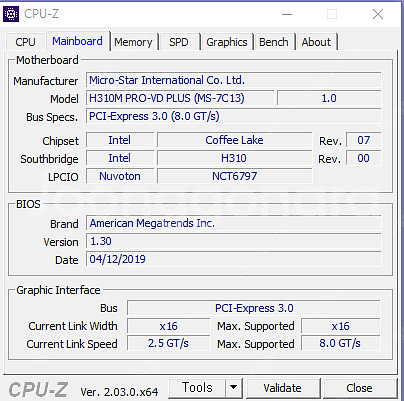
Task: Click the Chipset vendor Intel field
Action: coord(120,140)
